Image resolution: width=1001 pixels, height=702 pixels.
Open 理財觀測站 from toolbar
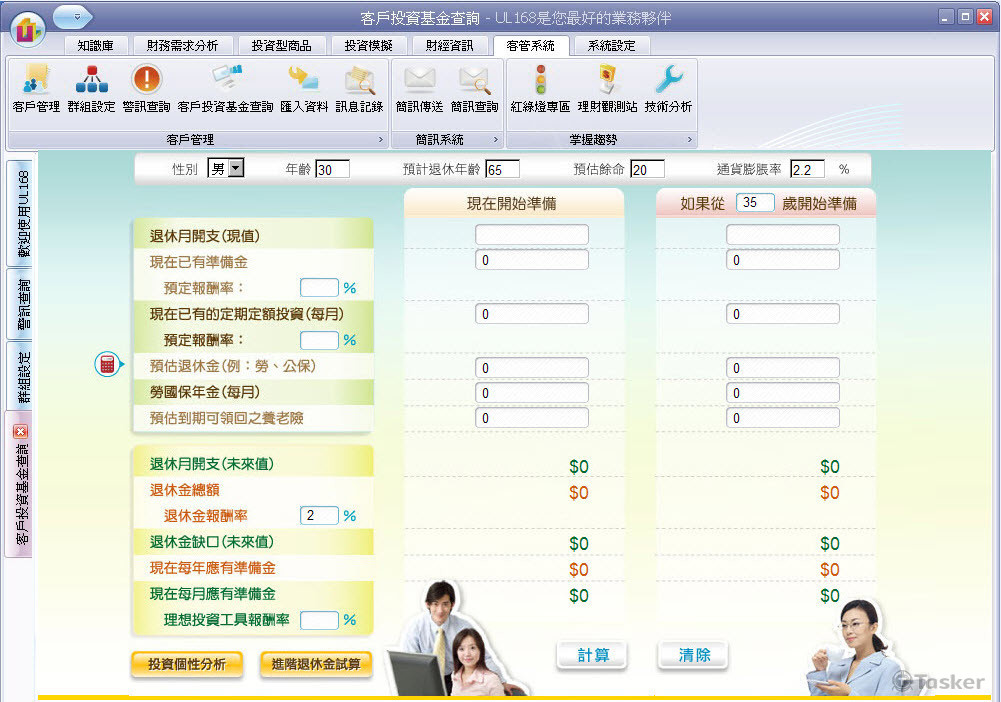608,88
